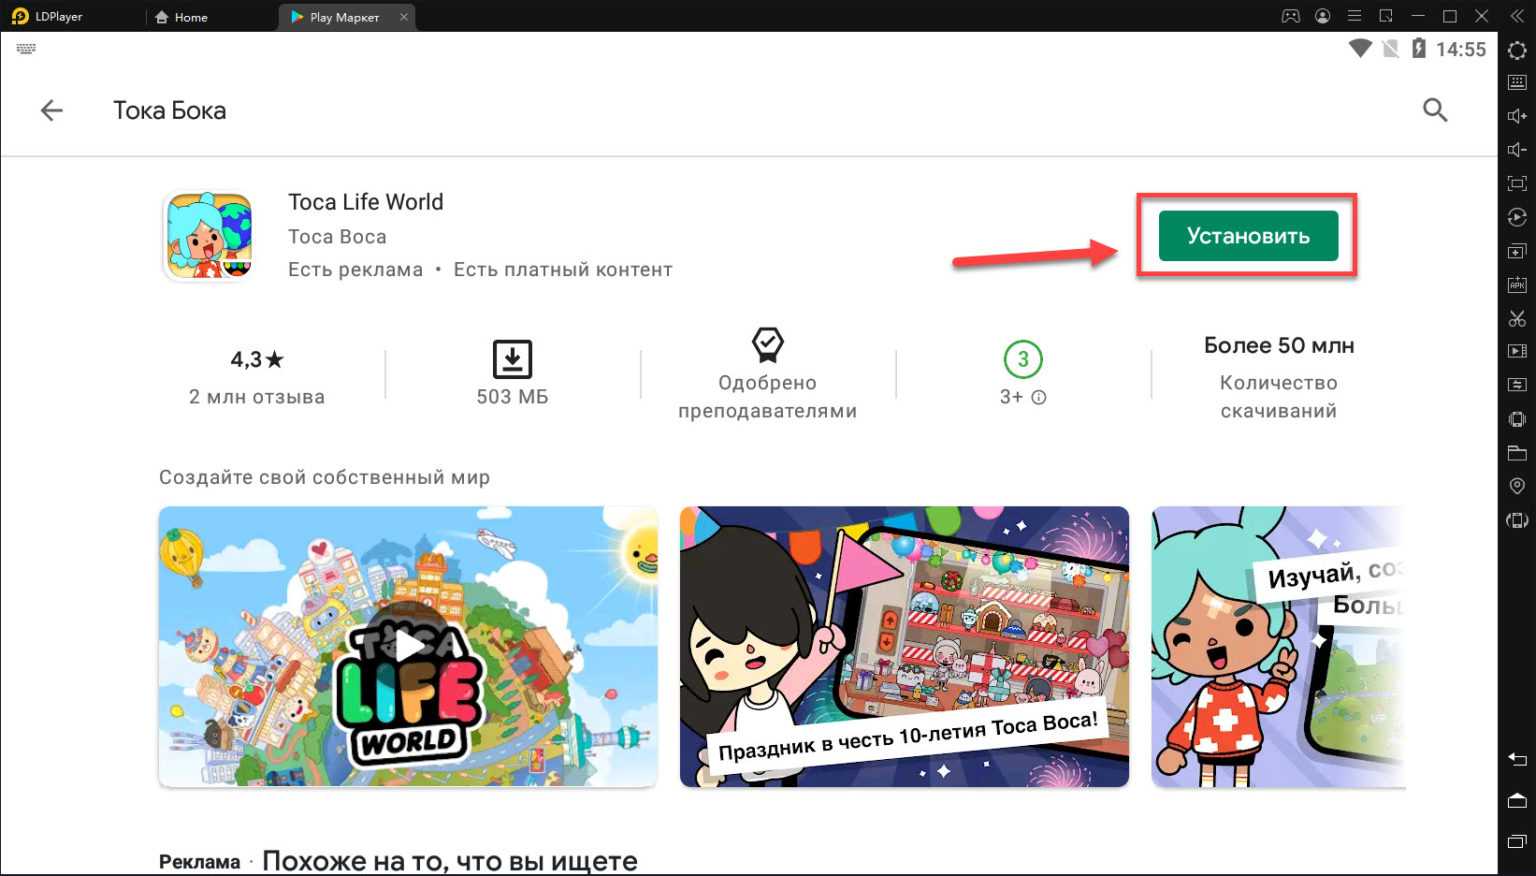Open the video recorder sidebar icon
Viewport: 1536px width, 876px height.
[1517, 351]
